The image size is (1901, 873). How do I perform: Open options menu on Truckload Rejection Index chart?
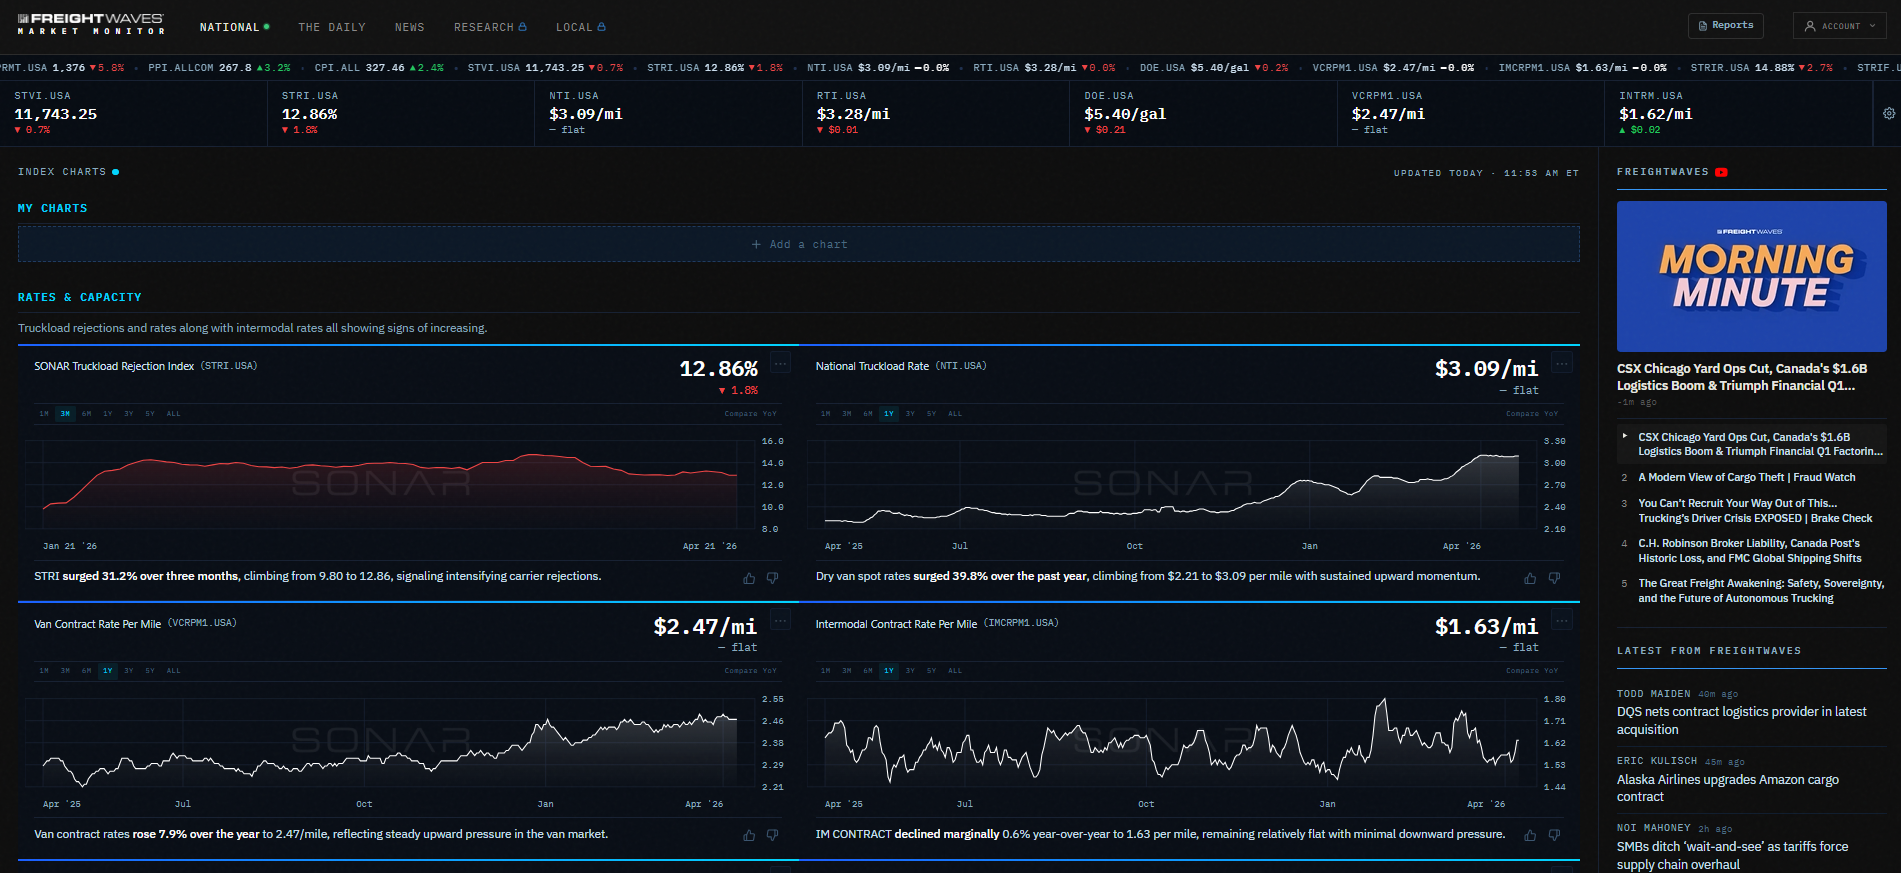pyautogui.click(x=780, y=364)
